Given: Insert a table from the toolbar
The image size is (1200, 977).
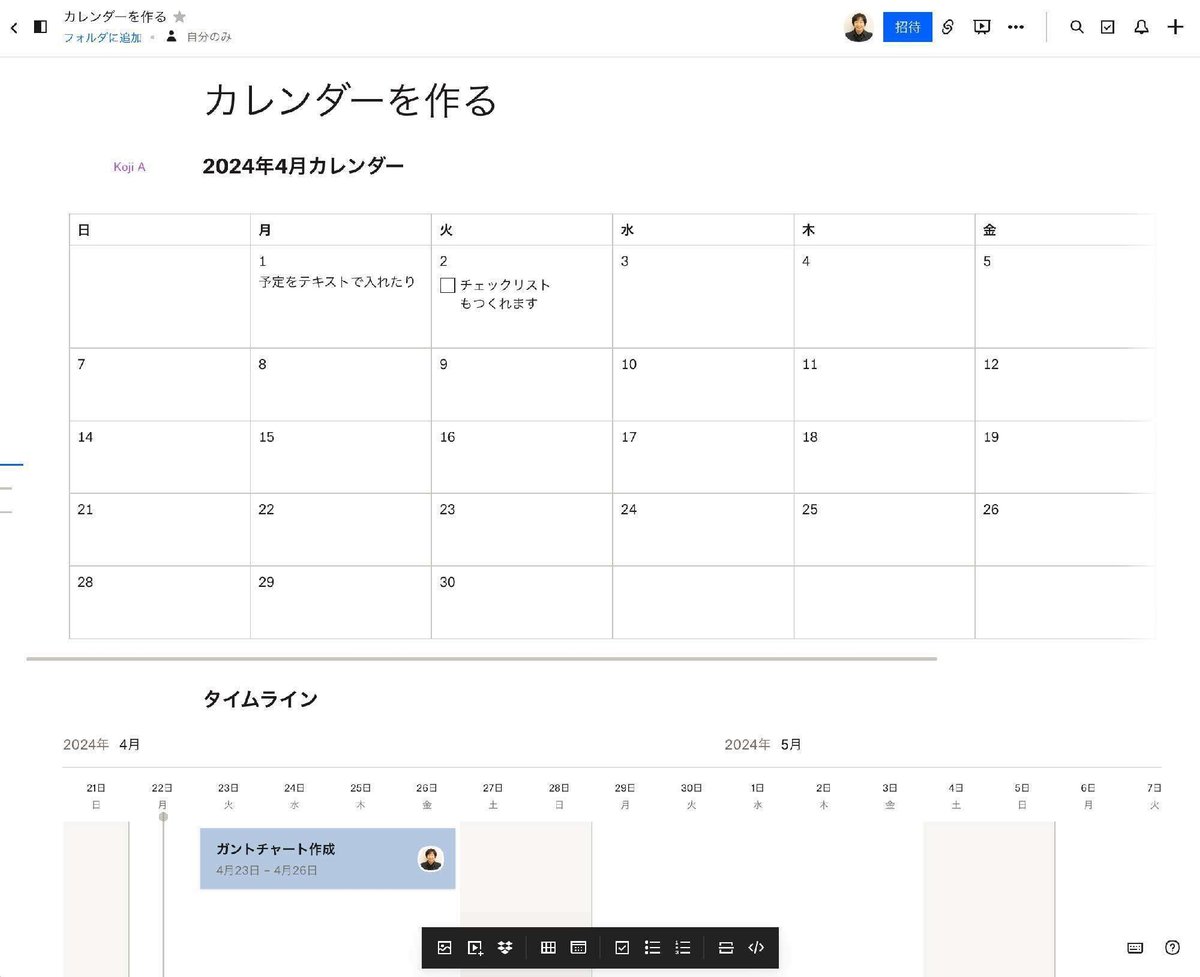Looking at the screenshot, I should click(548, 947).
